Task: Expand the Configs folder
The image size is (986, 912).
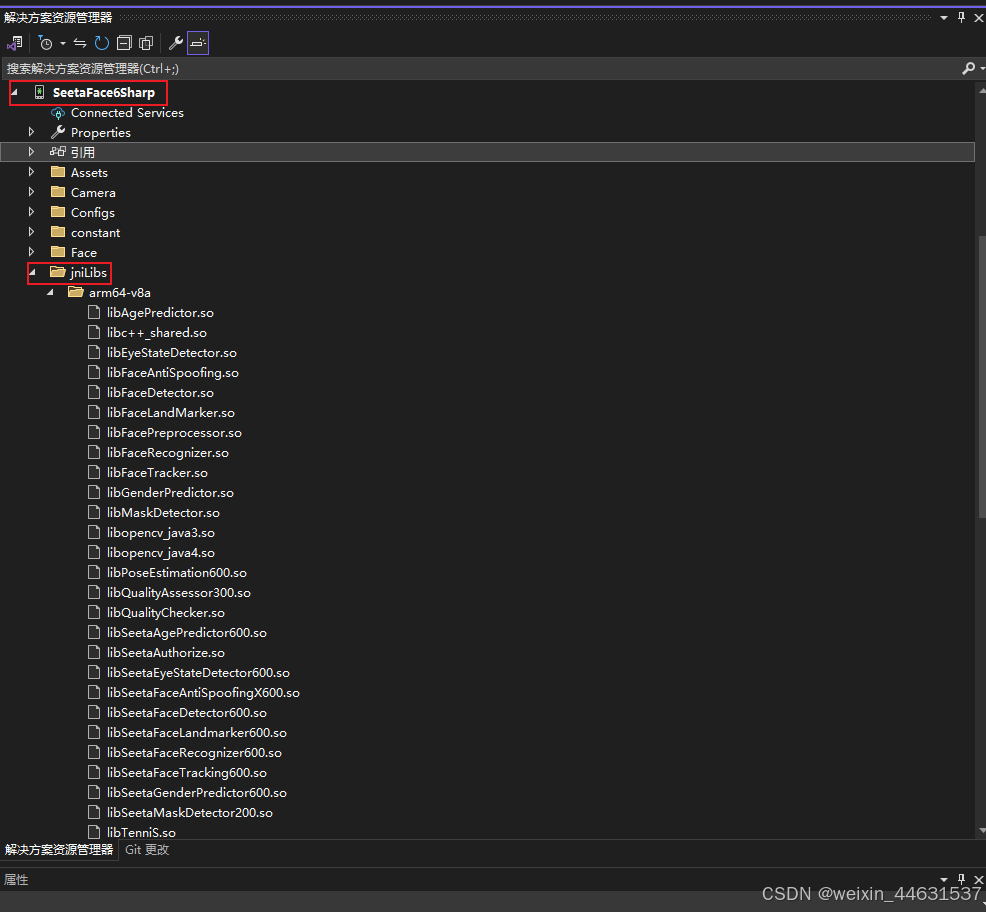Action: [31, 212]
